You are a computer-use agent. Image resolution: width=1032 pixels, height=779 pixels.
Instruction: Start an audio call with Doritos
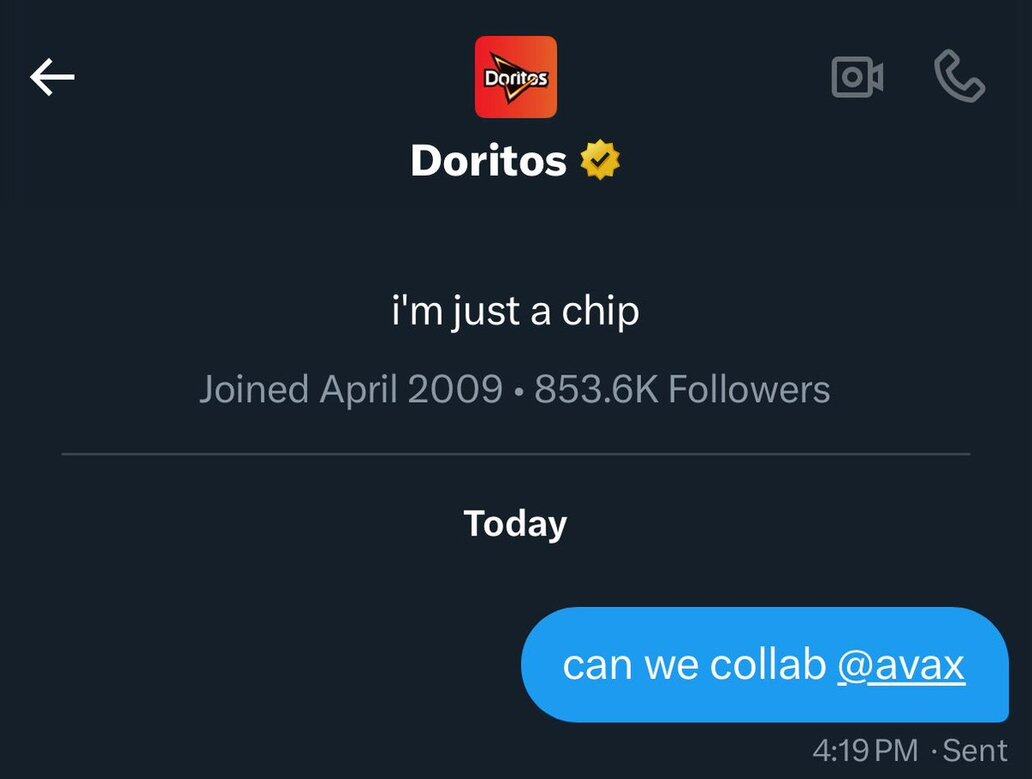click(x=960, y=76)
